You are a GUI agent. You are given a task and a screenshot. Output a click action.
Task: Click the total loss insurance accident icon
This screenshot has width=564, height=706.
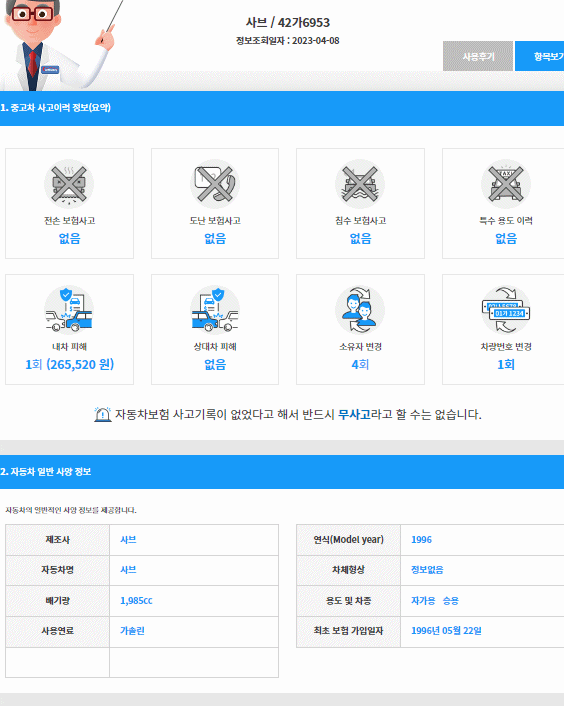pyautogui.click(x=69, y=184)
